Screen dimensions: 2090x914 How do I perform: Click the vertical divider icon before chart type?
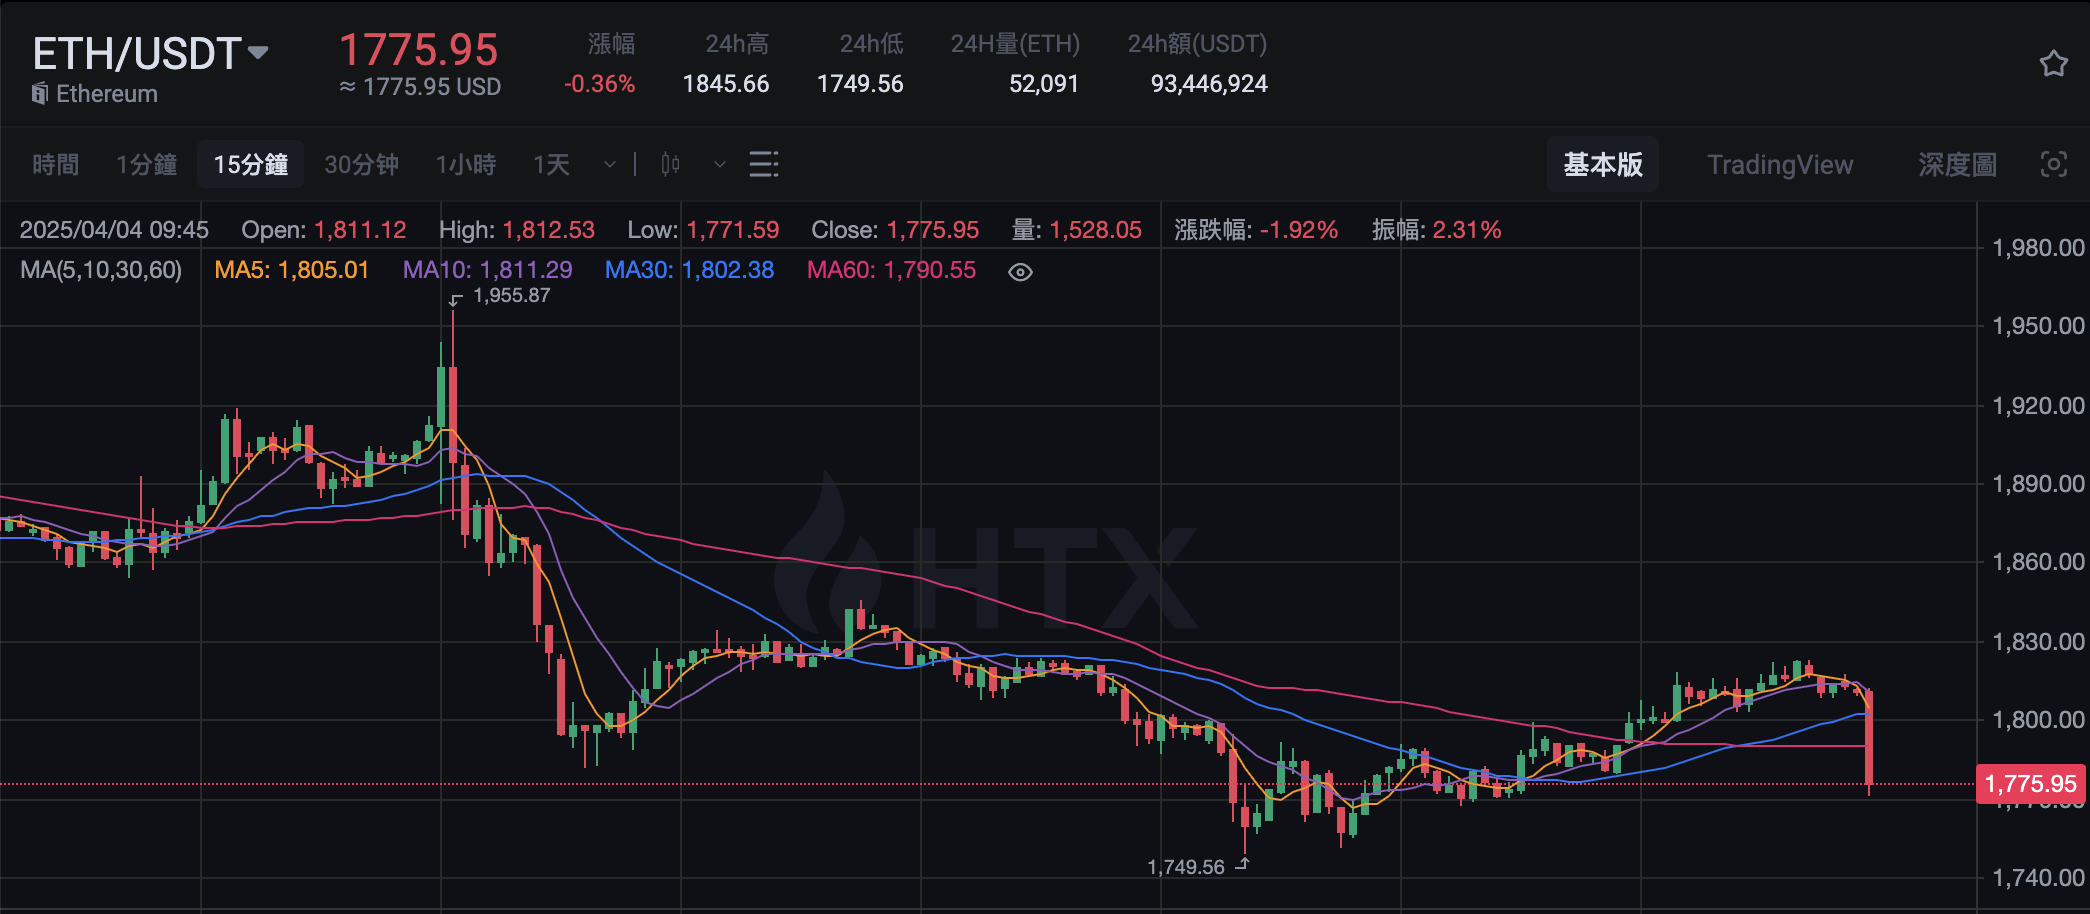click(634, 164)
